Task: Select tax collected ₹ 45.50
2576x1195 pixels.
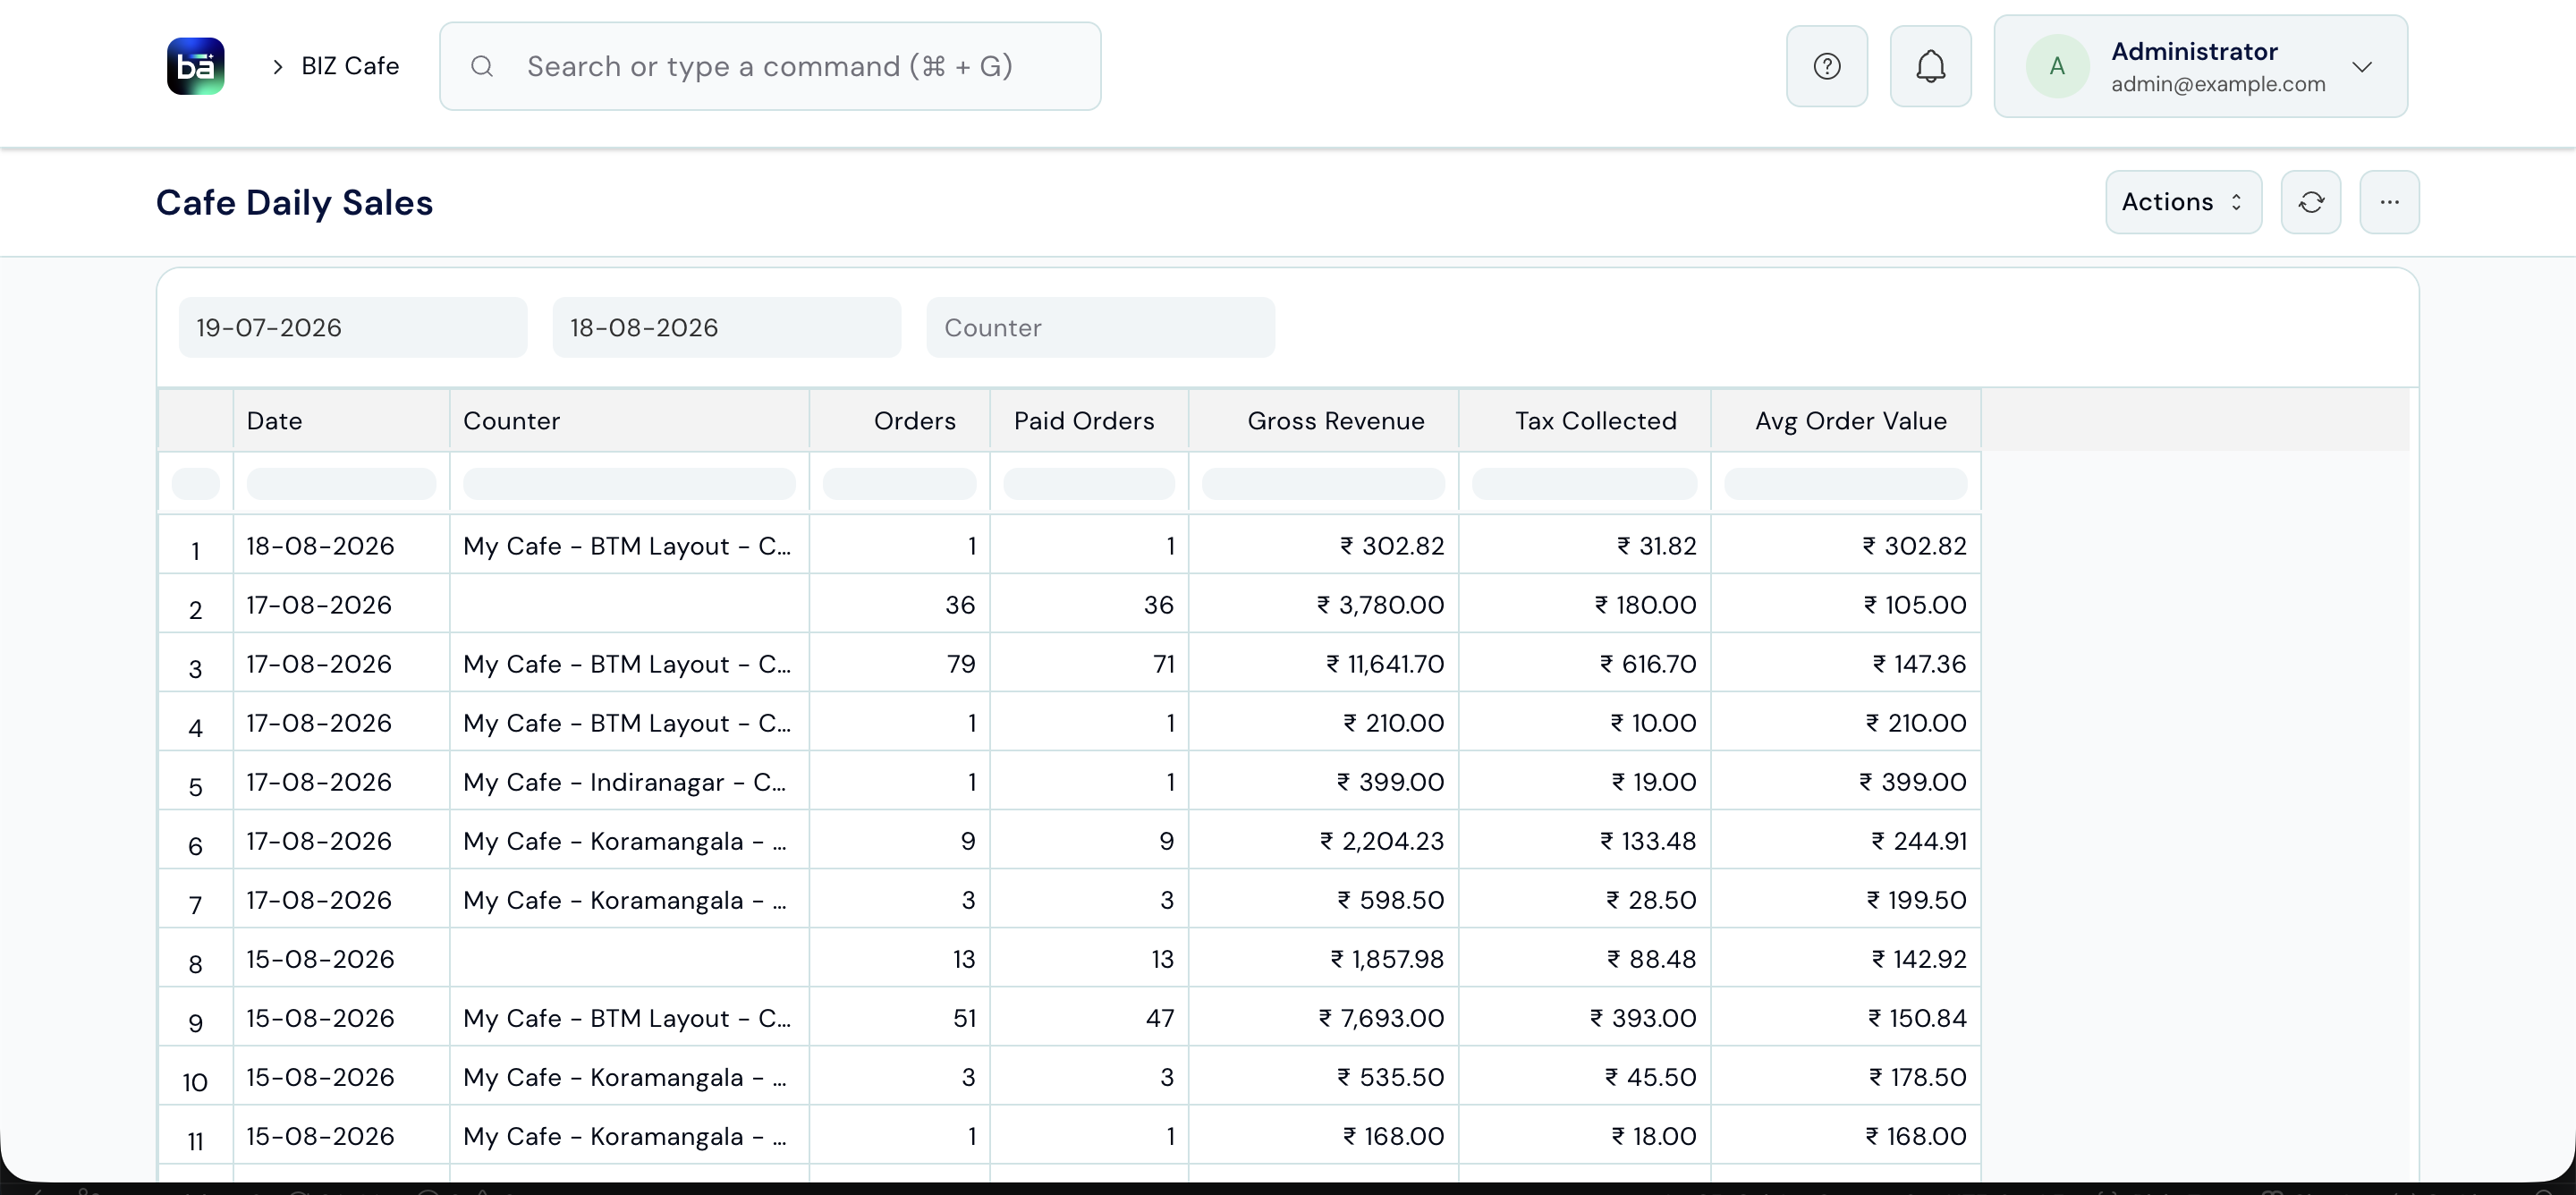Action: (1584, 1077)
